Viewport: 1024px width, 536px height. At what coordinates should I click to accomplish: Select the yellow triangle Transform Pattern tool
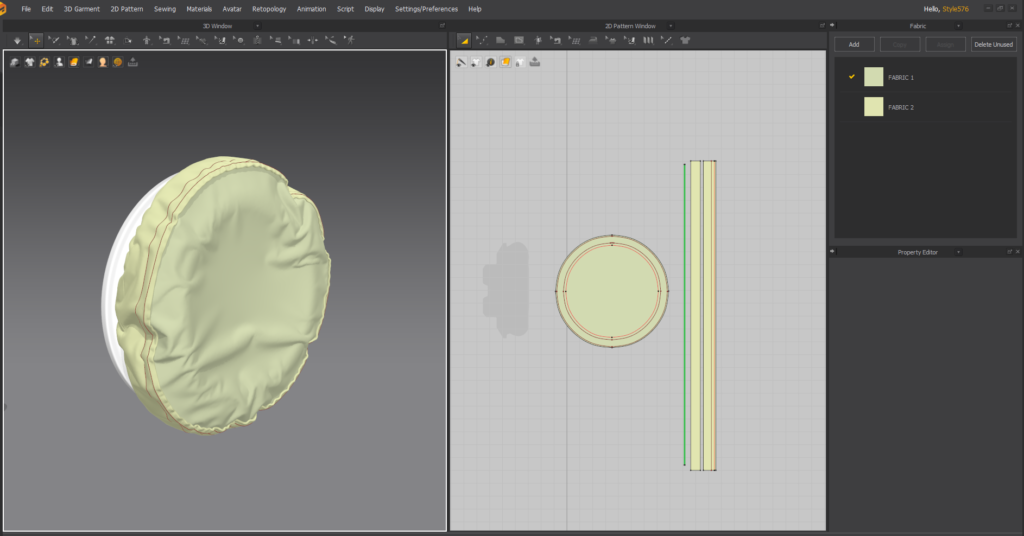pos(464,40)
